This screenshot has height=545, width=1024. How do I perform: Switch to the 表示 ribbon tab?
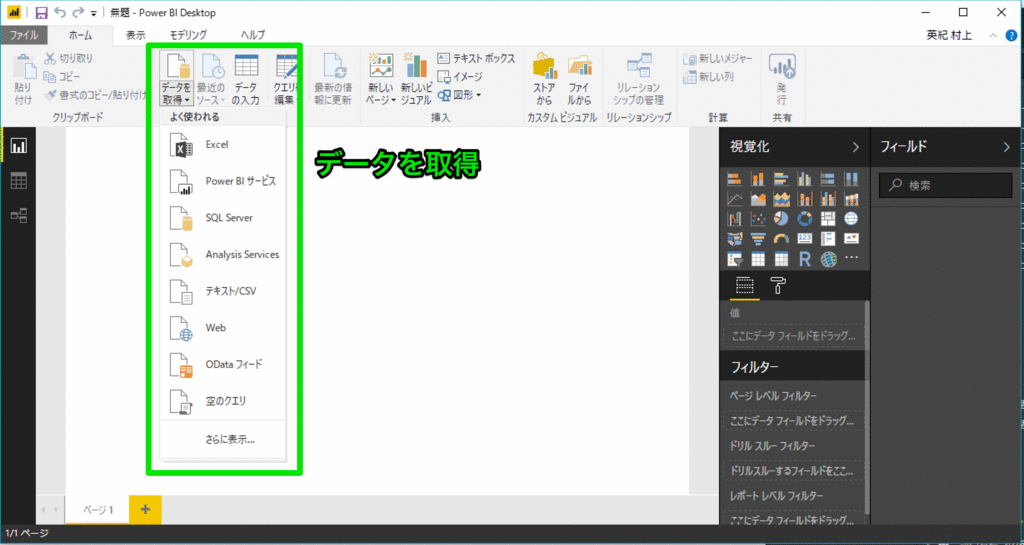coord(136,35)
